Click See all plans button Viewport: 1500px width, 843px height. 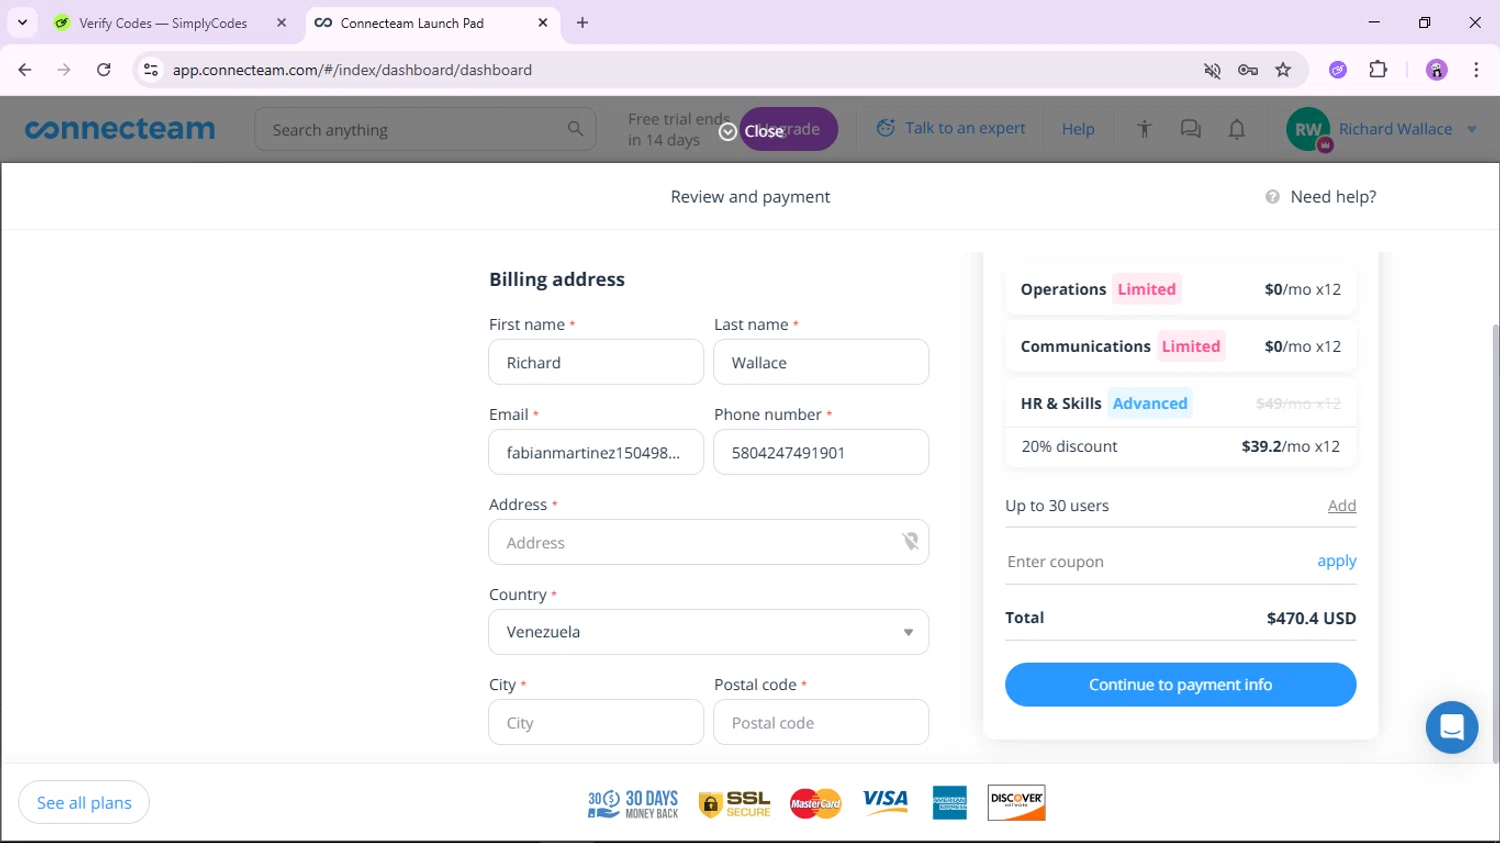tap(84, 803)
